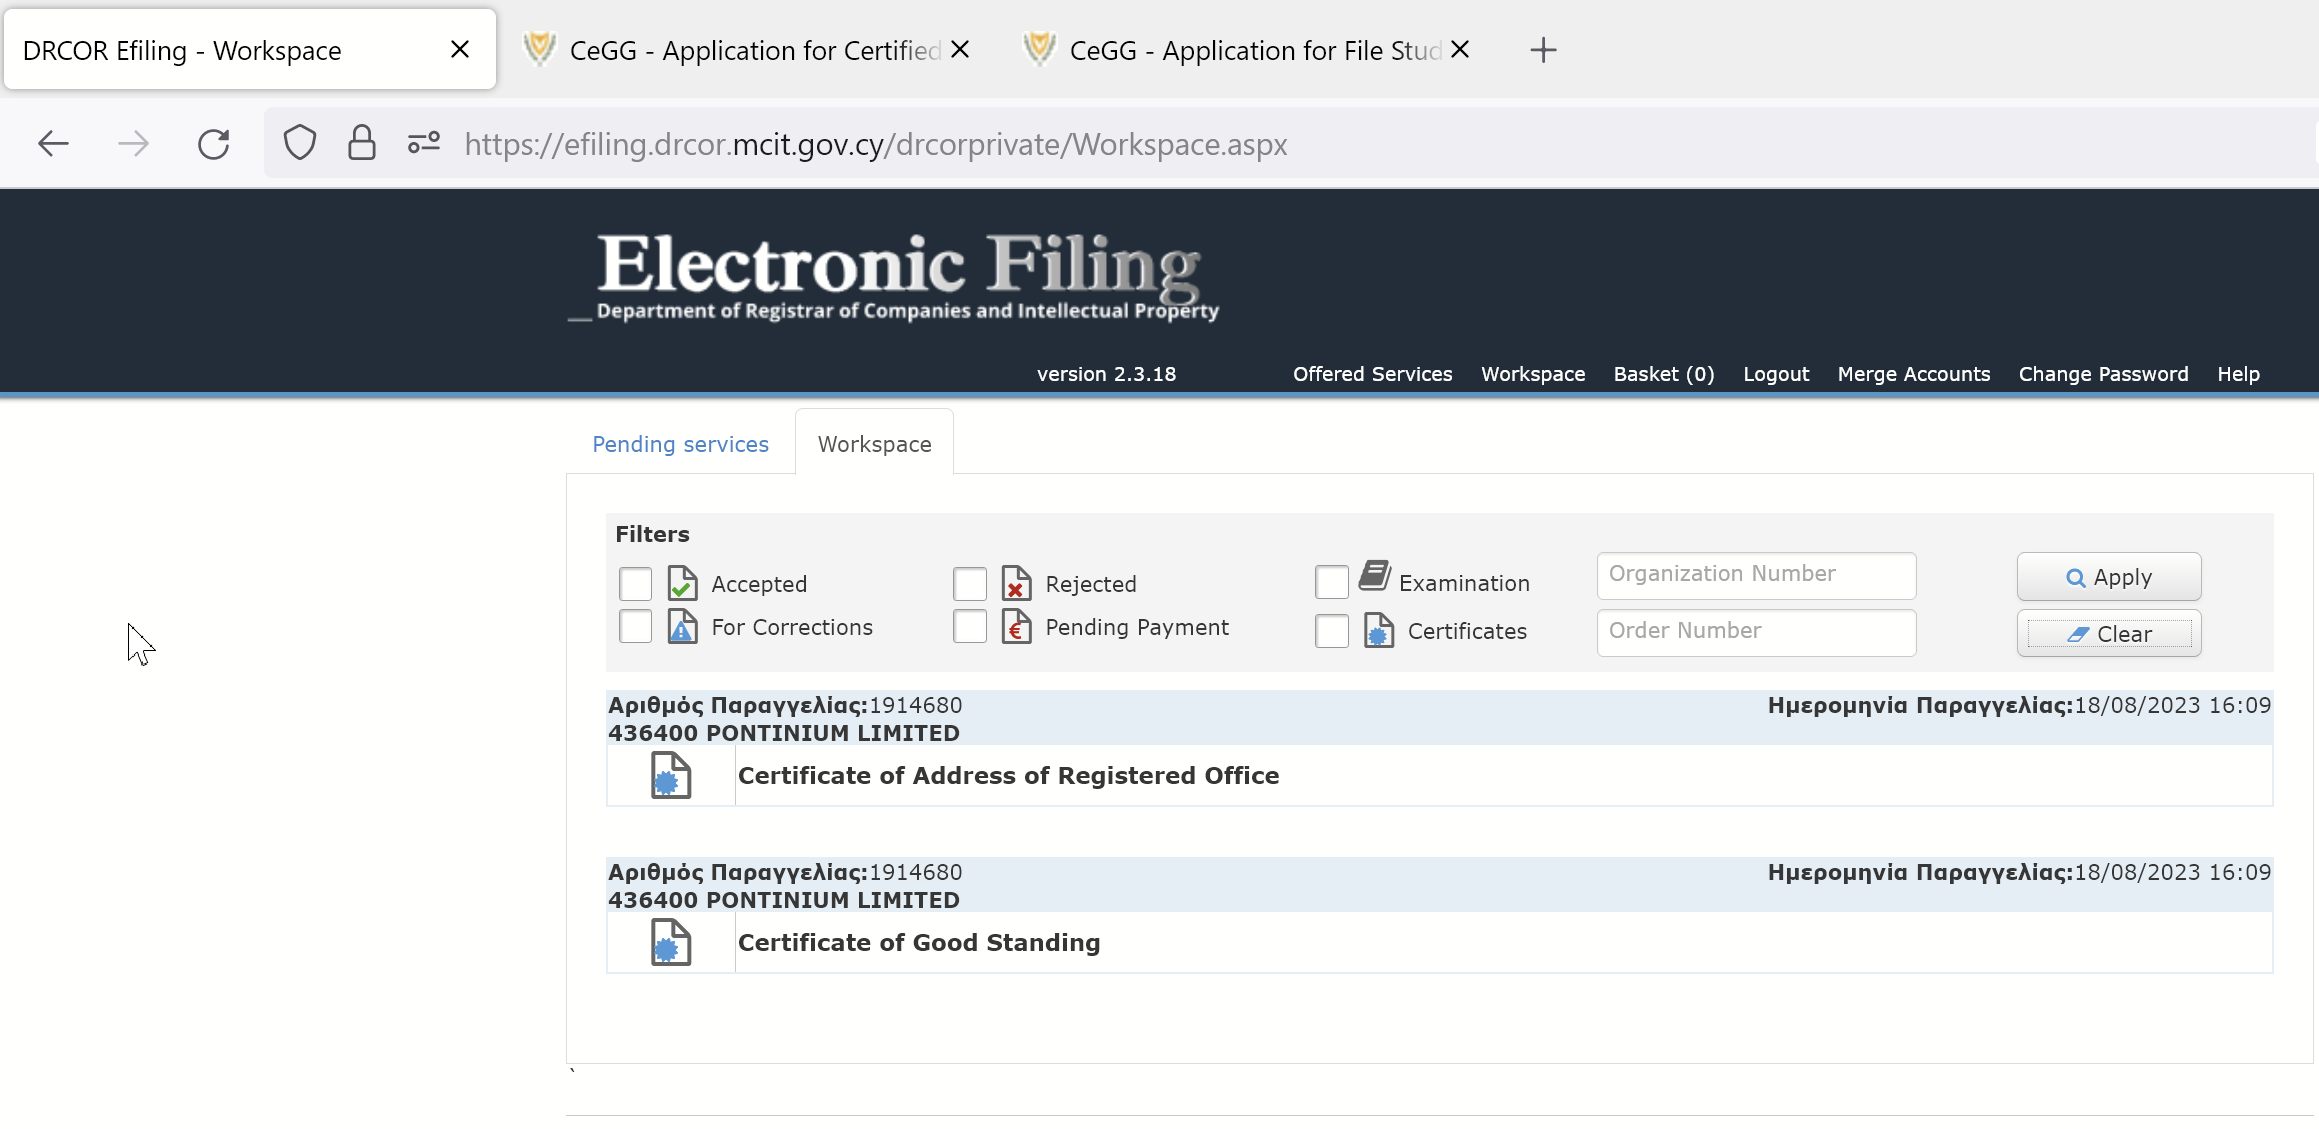Open Basket (0) from the navigation bar
Viewport: 2319px width, 1129px height.
[x=1663, y=374]
